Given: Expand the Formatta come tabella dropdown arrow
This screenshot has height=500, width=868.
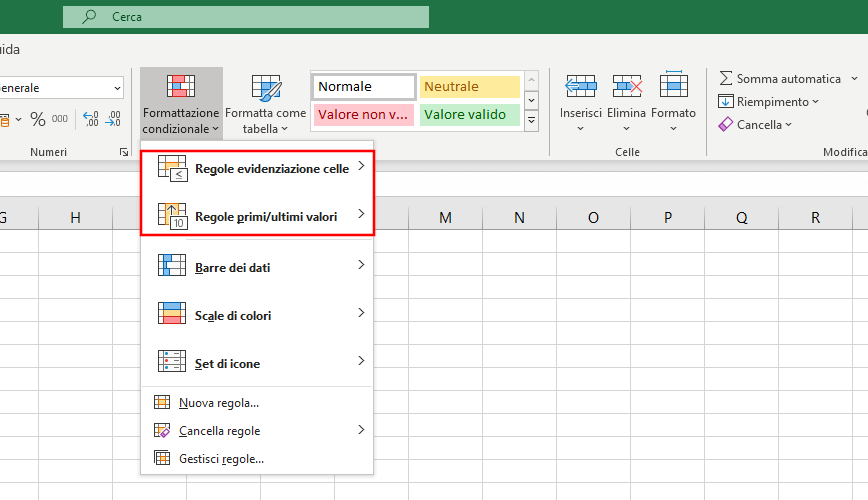Looking at the screenshot, I should point(285,128).
